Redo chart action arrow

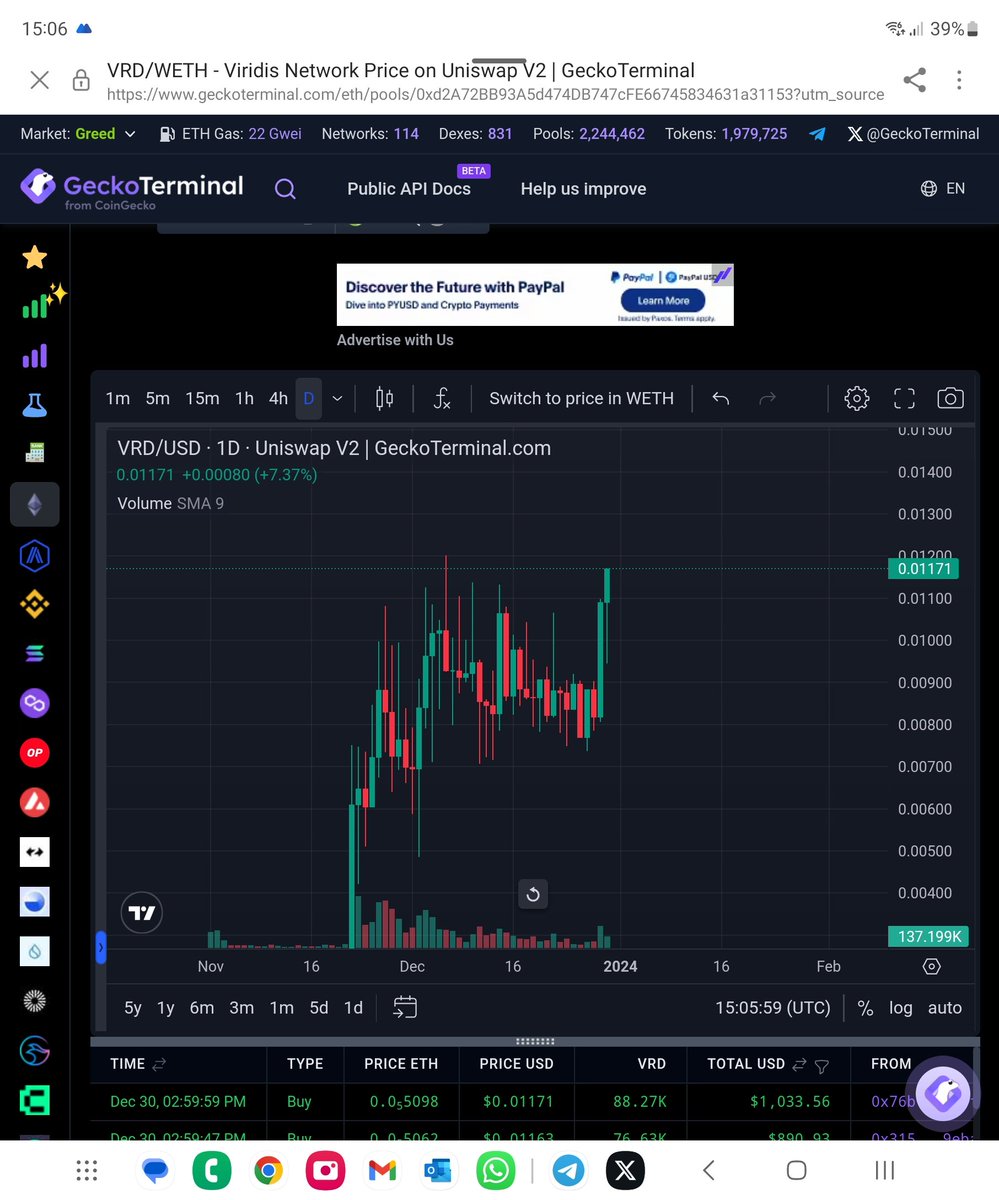click(x=767, y=398)
